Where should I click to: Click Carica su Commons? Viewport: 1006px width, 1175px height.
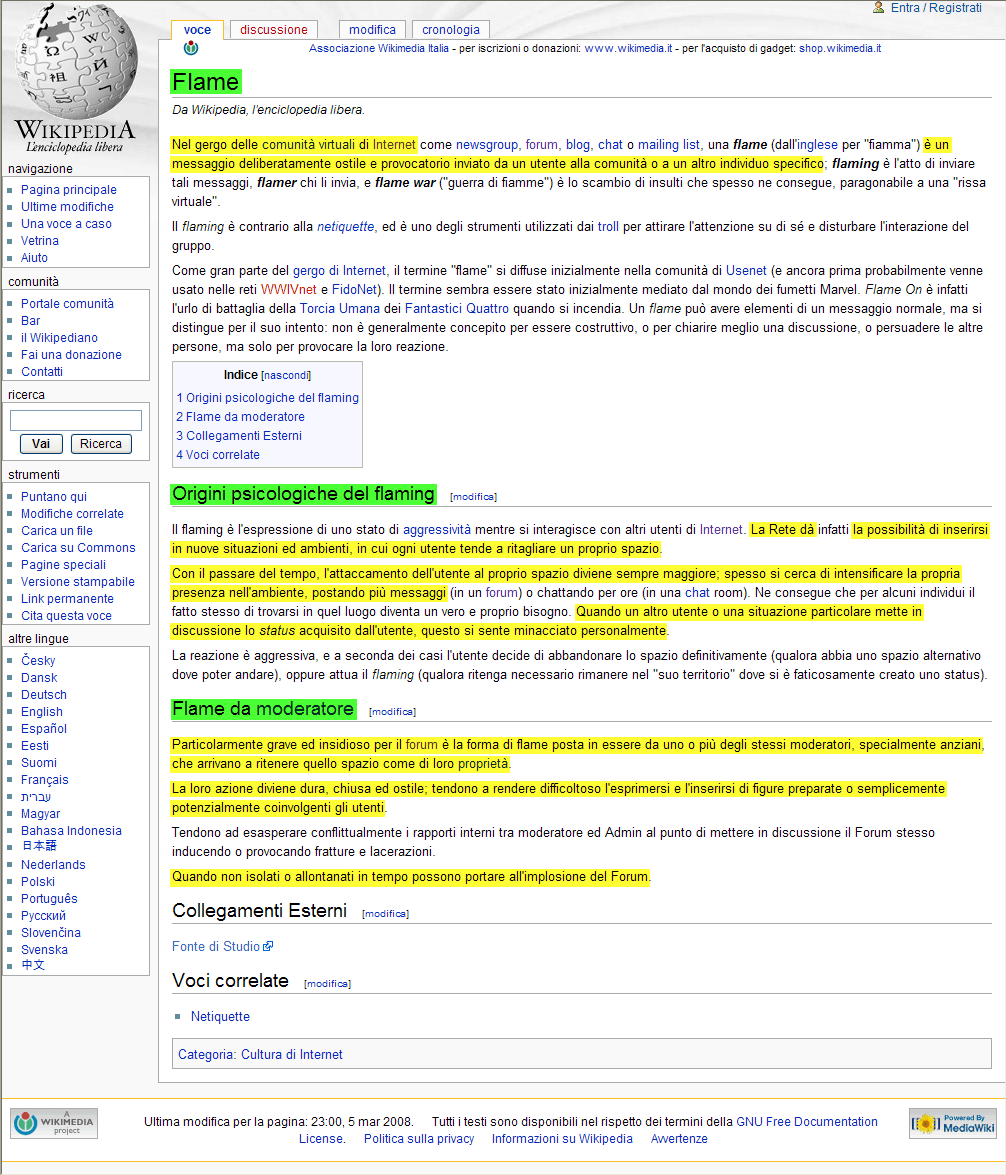78,548
